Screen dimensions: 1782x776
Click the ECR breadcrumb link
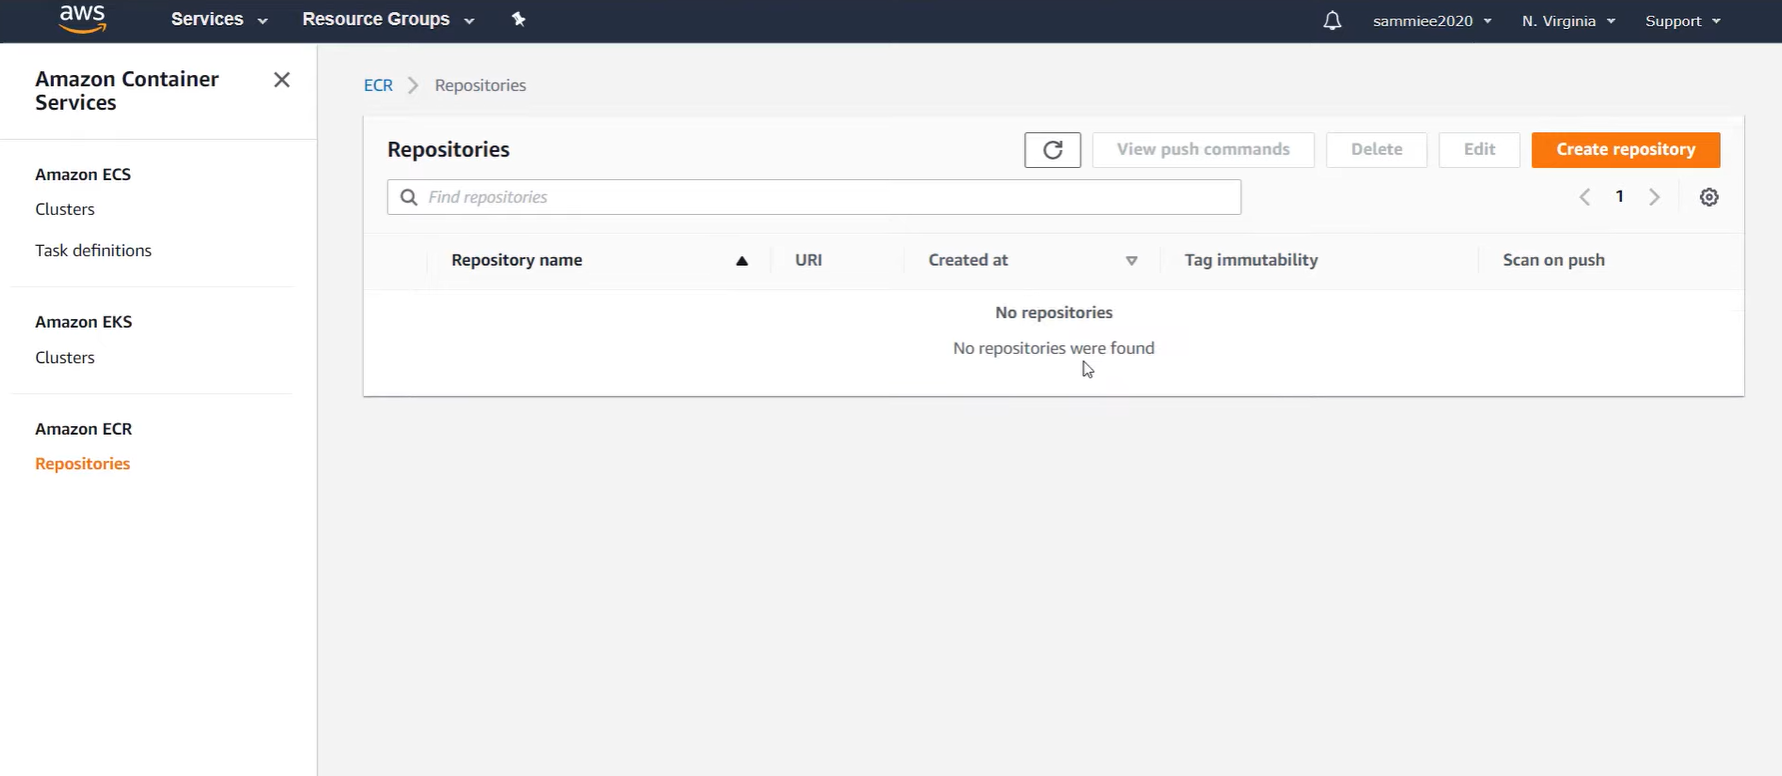tap(378, 85)
